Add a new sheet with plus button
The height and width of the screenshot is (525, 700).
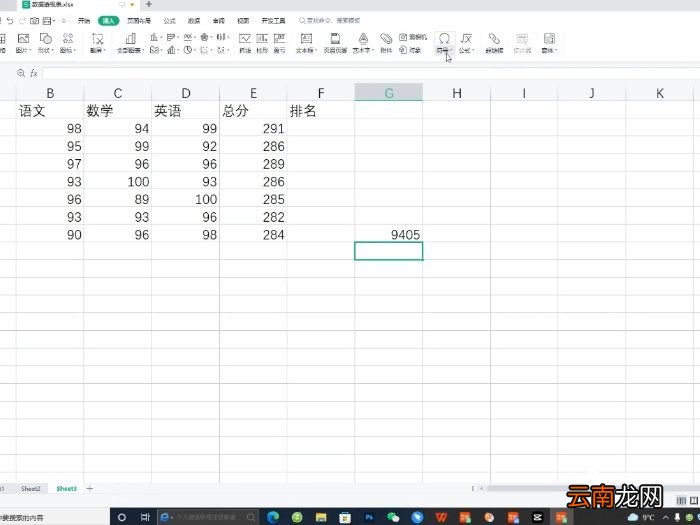pos(89,488)
